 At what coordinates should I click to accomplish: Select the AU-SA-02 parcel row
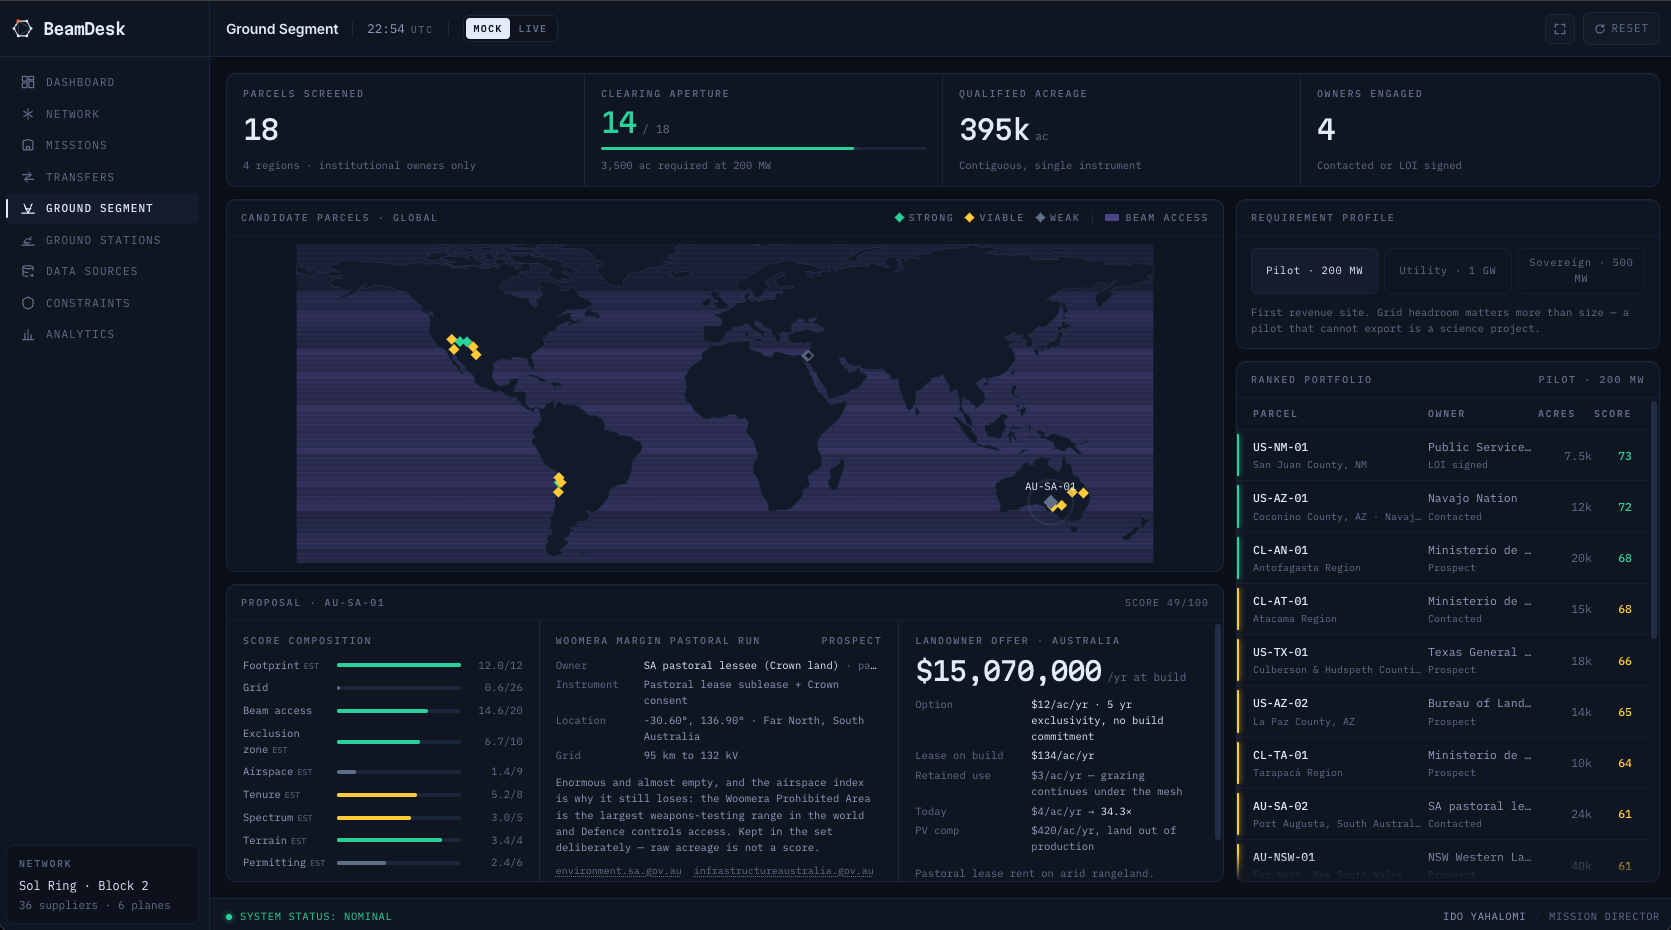point(1442,815)
